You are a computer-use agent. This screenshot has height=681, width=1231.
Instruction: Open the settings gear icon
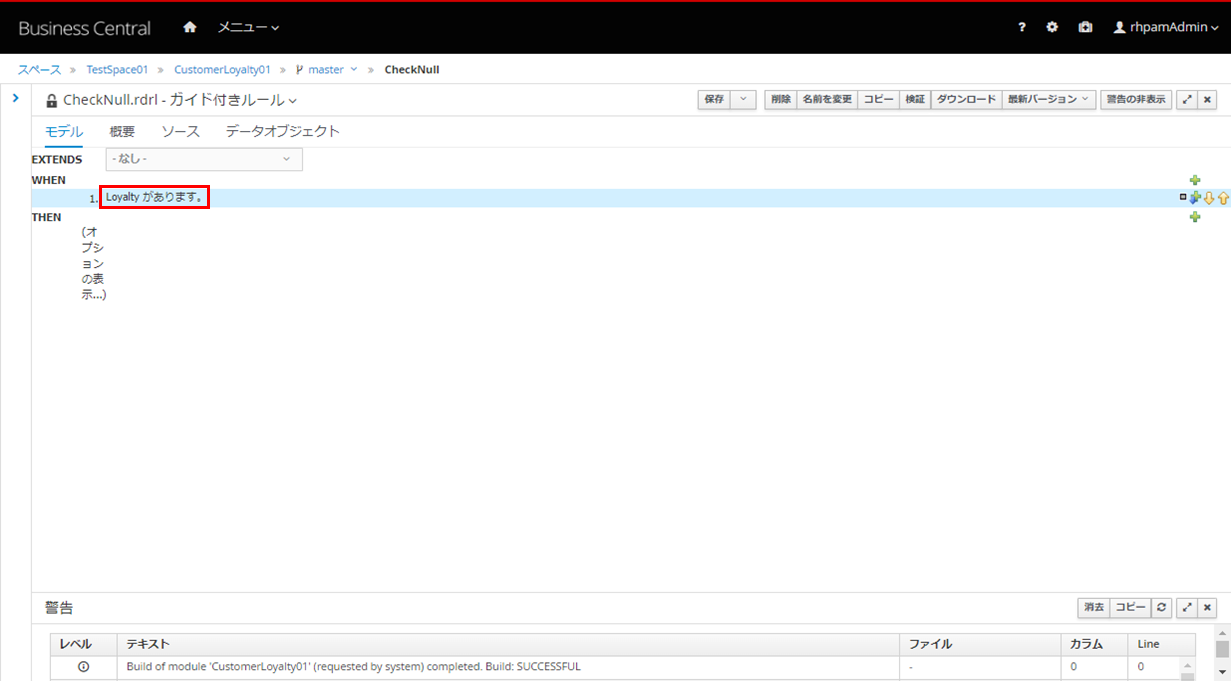(1052, 27)
